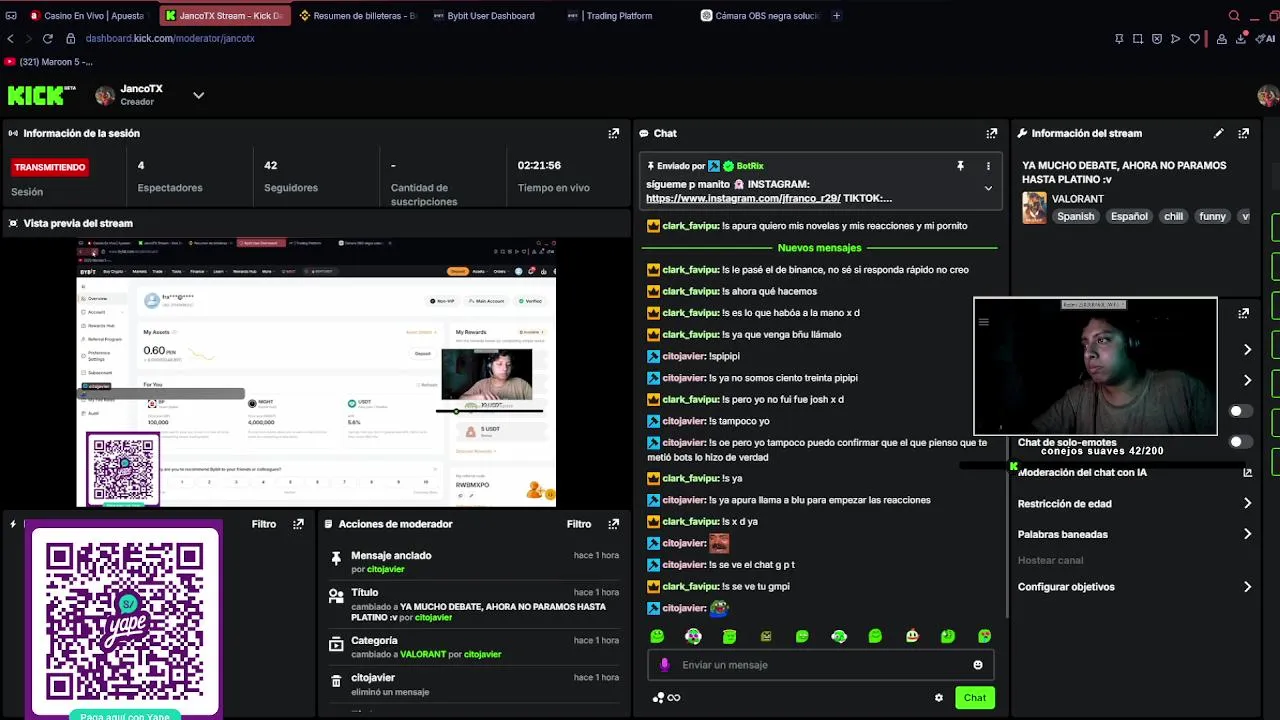Click the heart bookmark icon in toolbar

[1194, 39]
